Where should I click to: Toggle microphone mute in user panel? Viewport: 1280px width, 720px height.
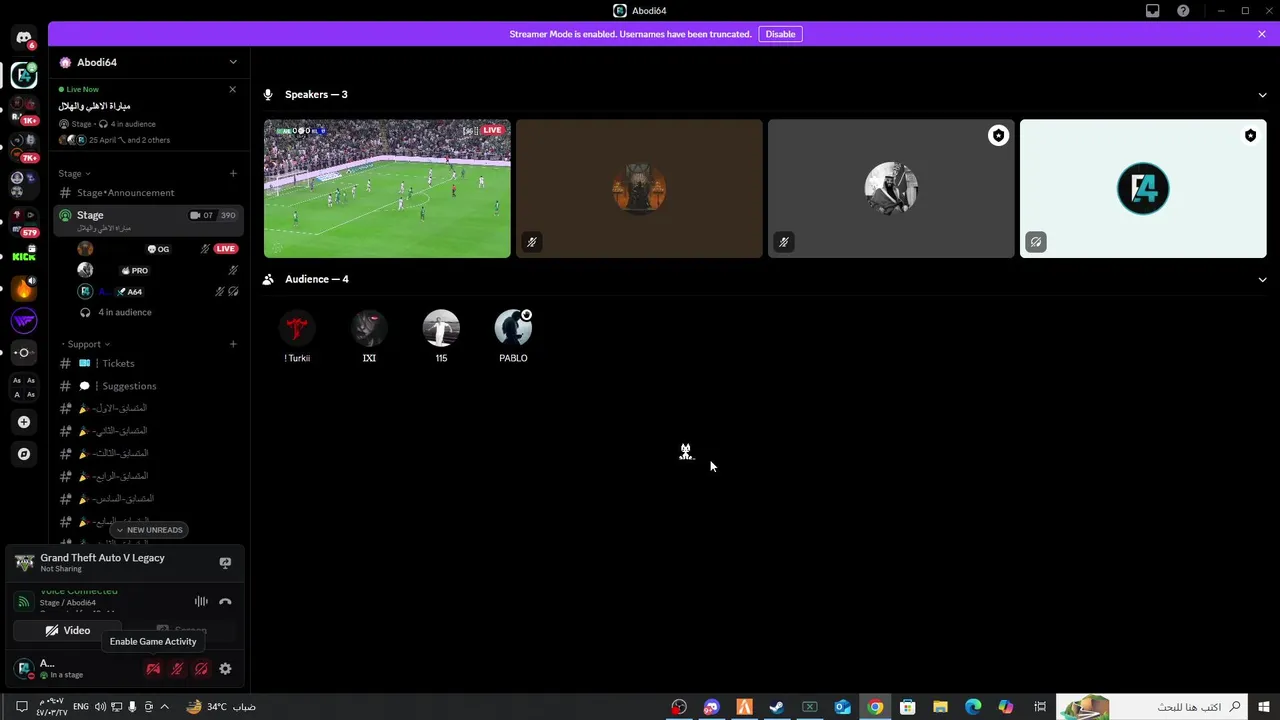click(x=177, y=669)
